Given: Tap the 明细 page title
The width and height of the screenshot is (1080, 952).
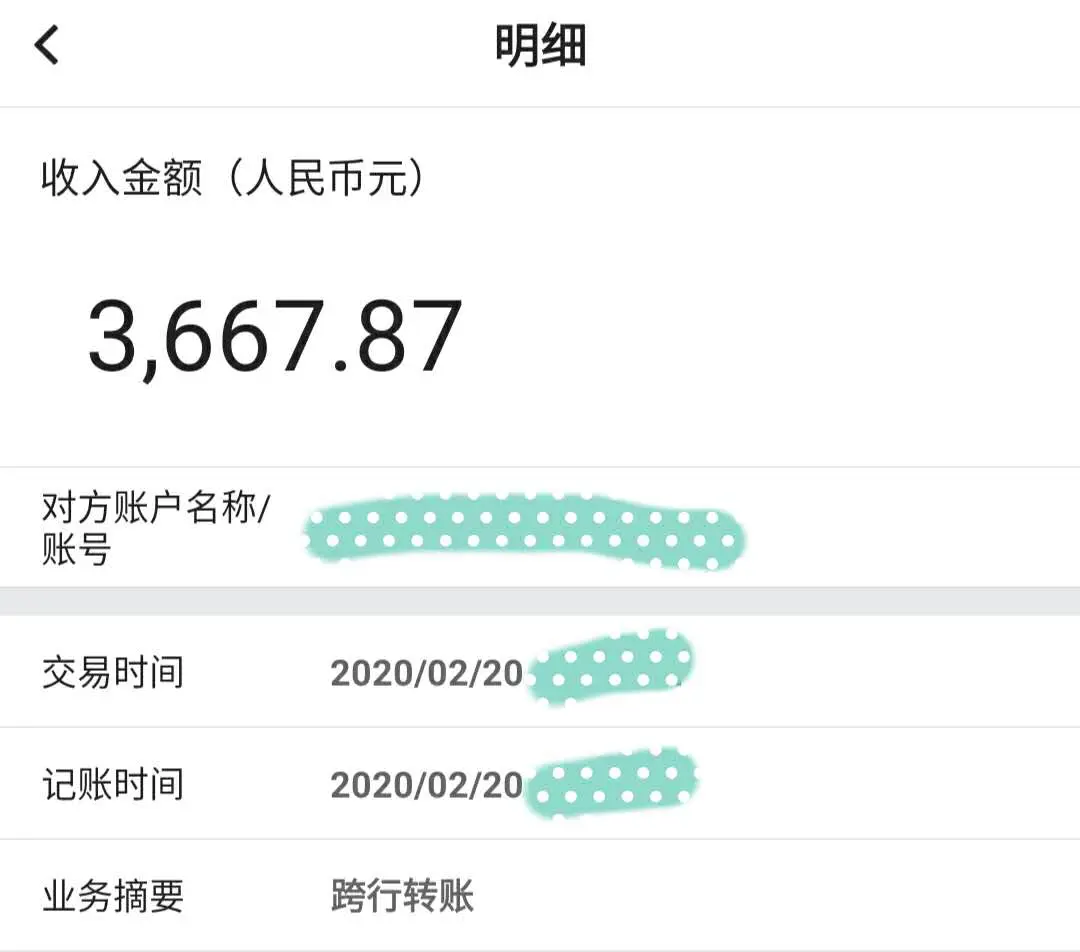Looking at the screenshot, I should 541,45.
